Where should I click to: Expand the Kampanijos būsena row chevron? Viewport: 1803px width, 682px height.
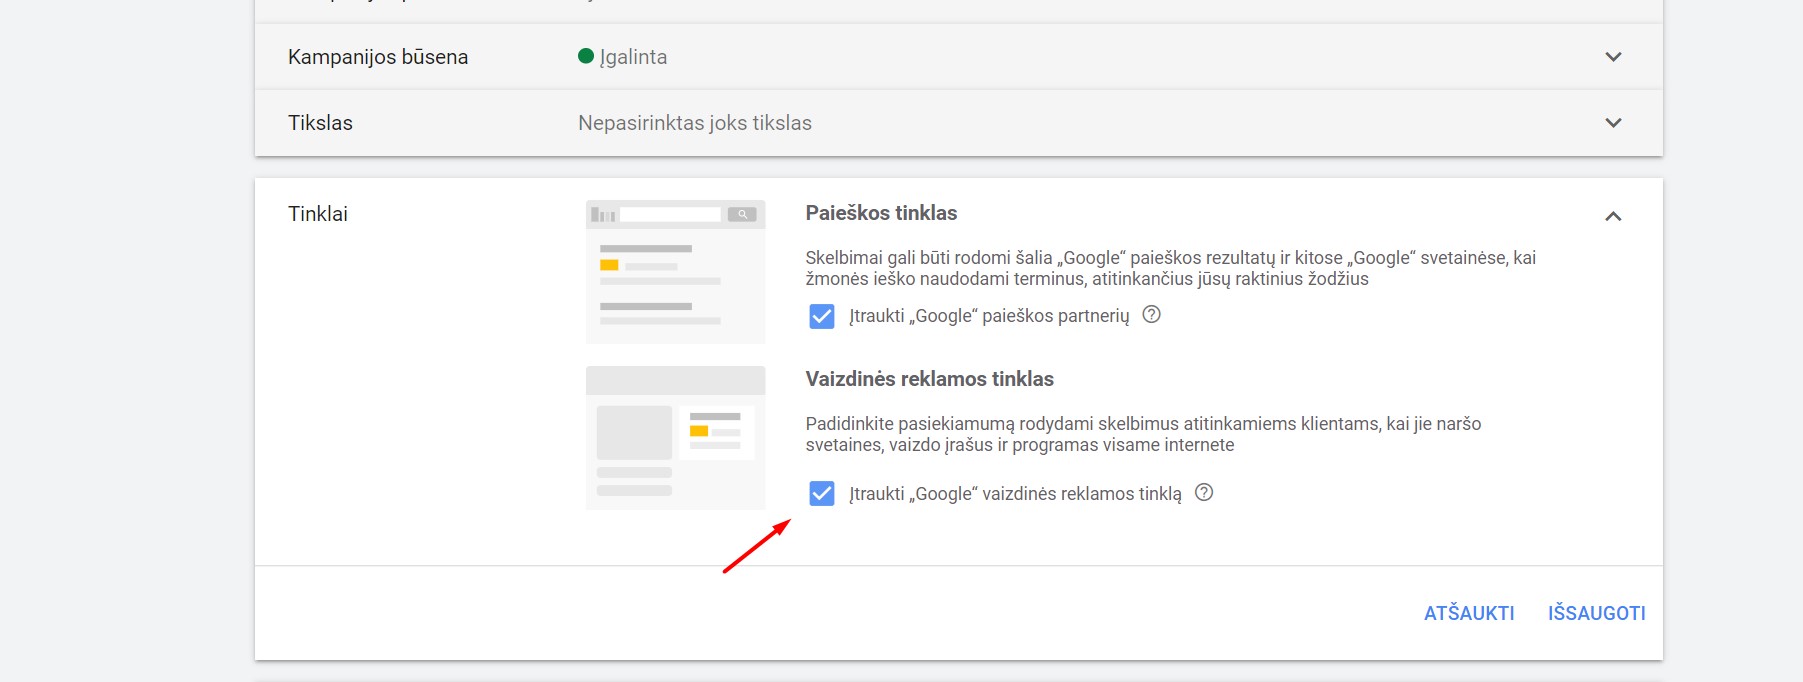1613,57
